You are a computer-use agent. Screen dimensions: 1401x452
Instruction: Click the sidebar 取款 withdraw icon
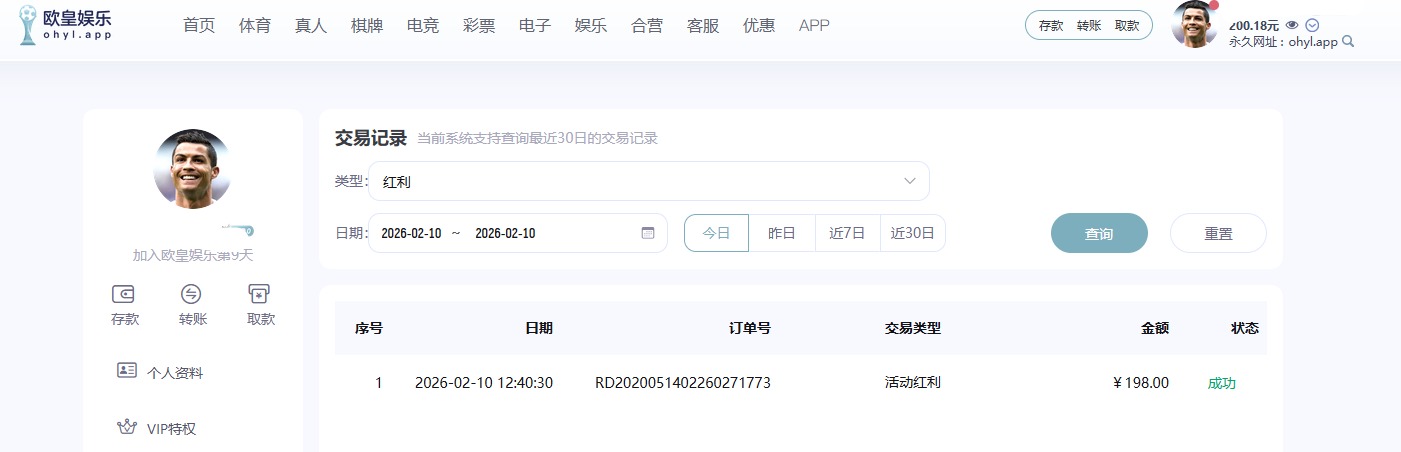pyautogui.click(x=260, y=294)
